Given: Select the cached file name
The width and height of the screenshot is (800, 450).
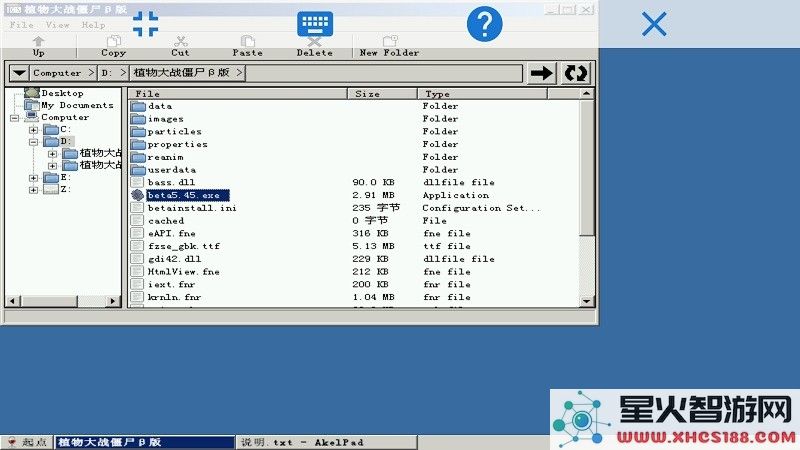Looking at the screenshot, I should pos(166,221).
